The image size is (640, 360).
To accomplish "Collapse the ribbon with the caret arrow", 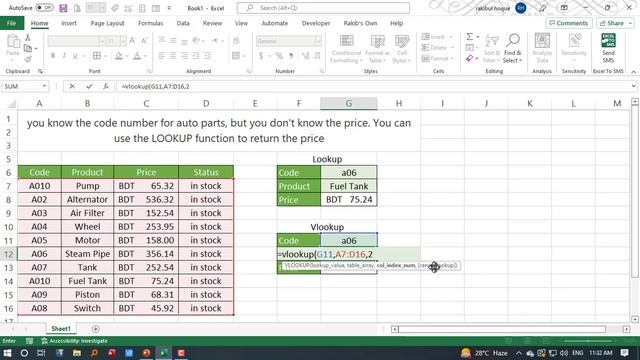I will (633, 71).
